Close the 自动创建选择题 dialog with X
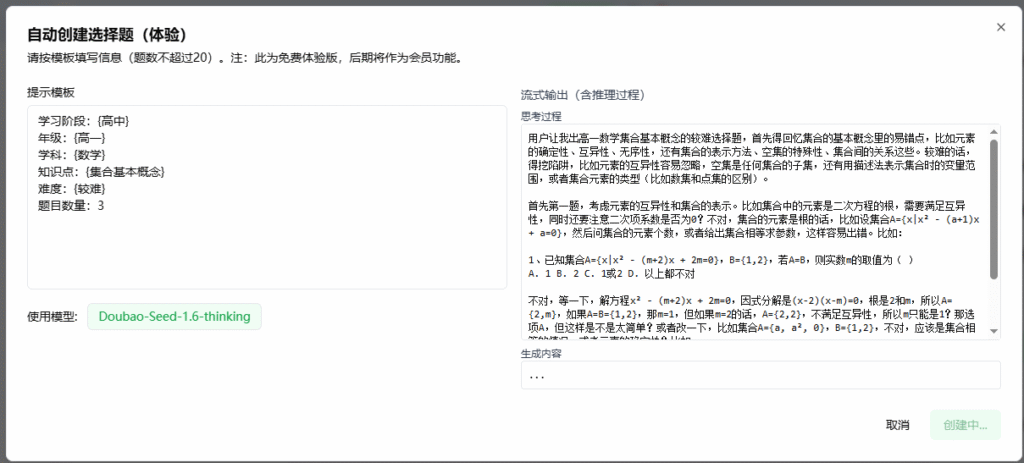Image resolution: width=1024 pixels, height=463 pixels. click(x=1000, y=28)
